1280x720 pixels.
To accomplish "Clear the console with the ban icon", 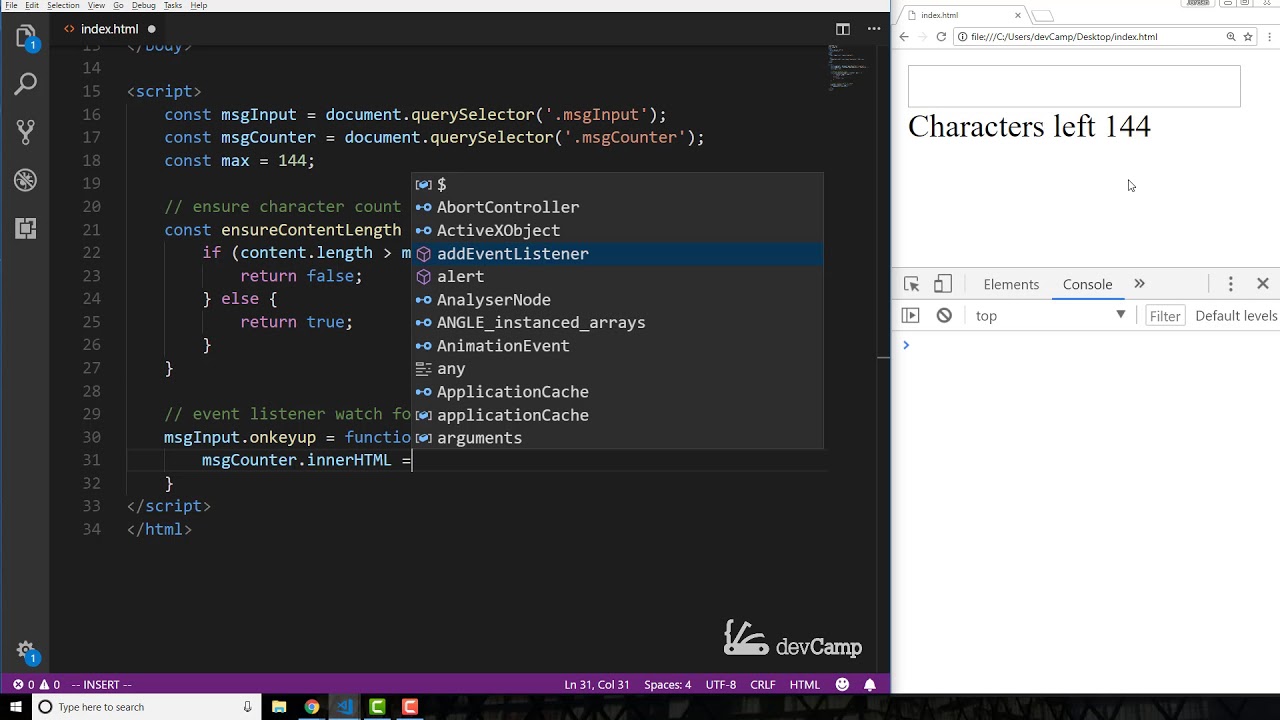I will click(944, 316).
